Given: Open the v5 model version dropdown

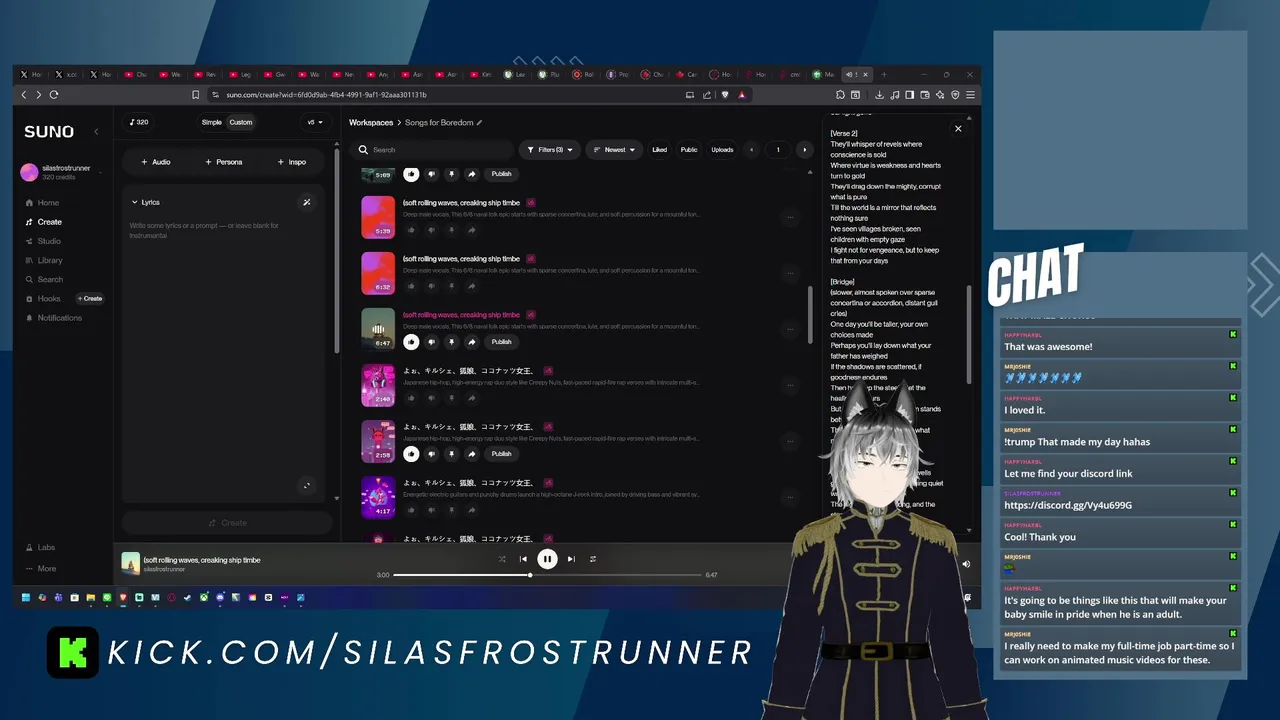Looking at the screenshot, I should (315, 122).
